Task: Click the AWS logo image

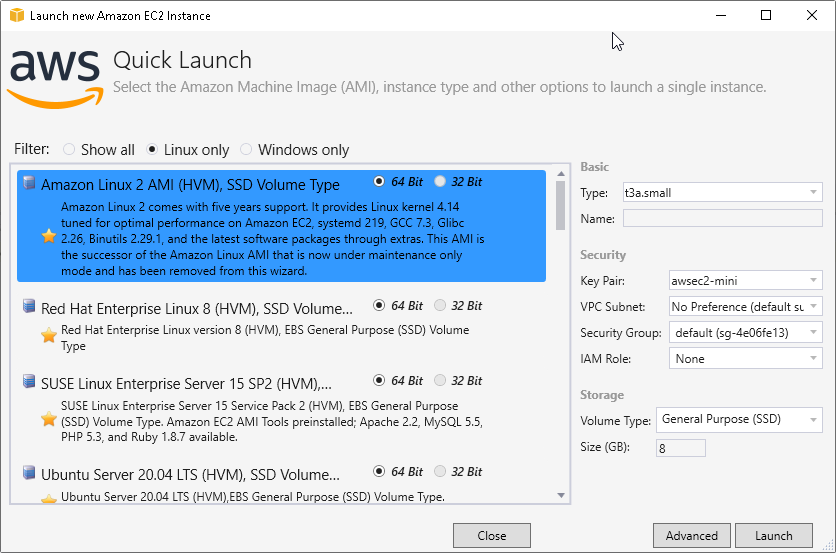Action: click(55, 79)
